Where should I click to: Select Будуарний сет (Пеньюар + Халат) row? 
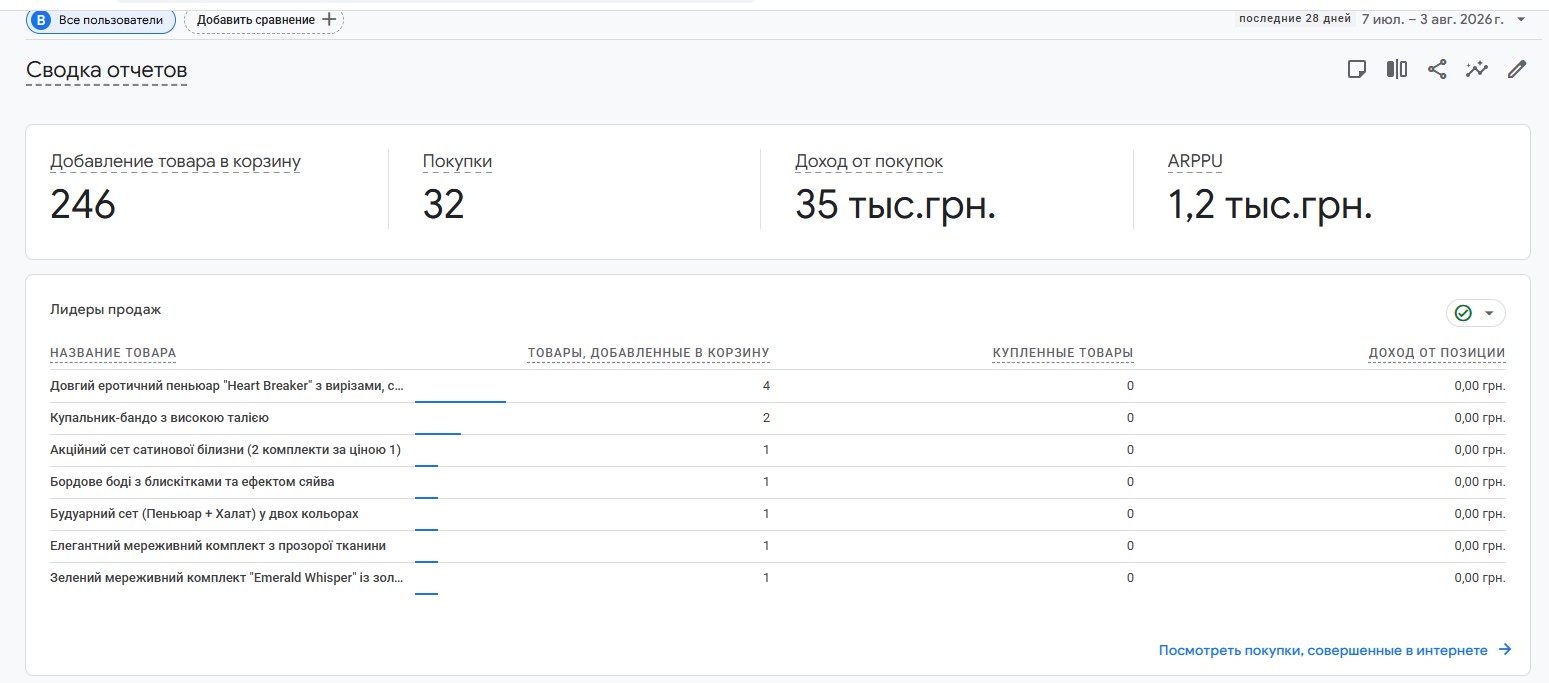[x=778, y=514]
